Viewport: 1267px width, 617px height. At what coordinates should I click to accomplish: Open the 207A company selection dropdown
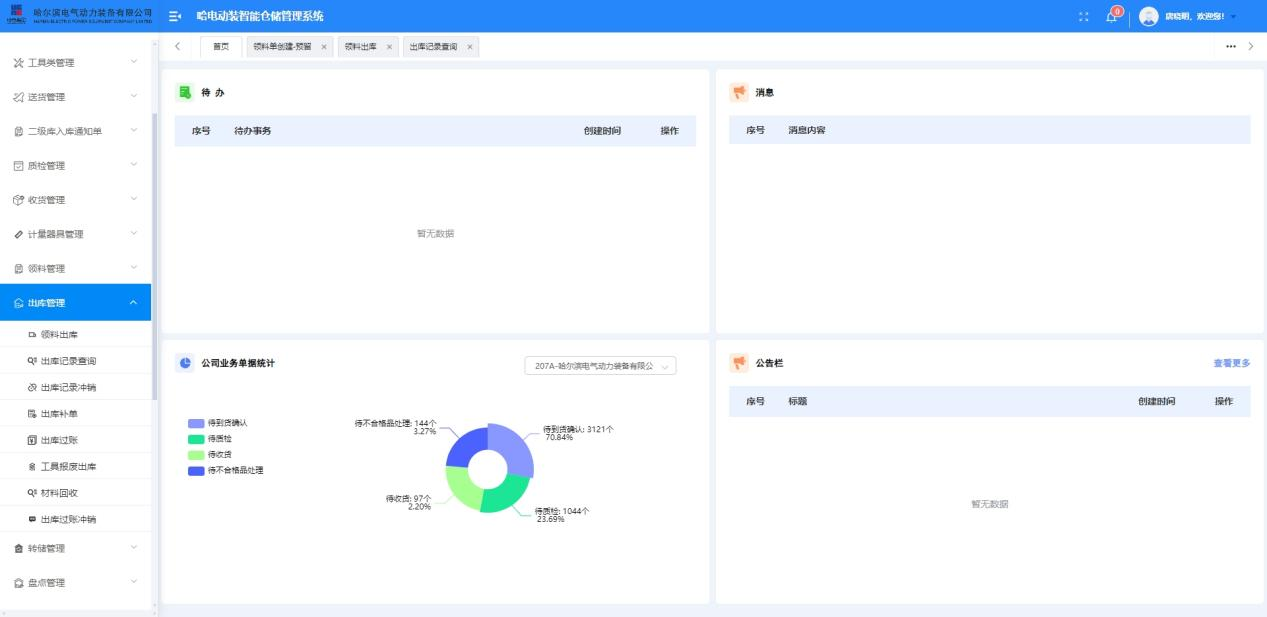[600, 366]
